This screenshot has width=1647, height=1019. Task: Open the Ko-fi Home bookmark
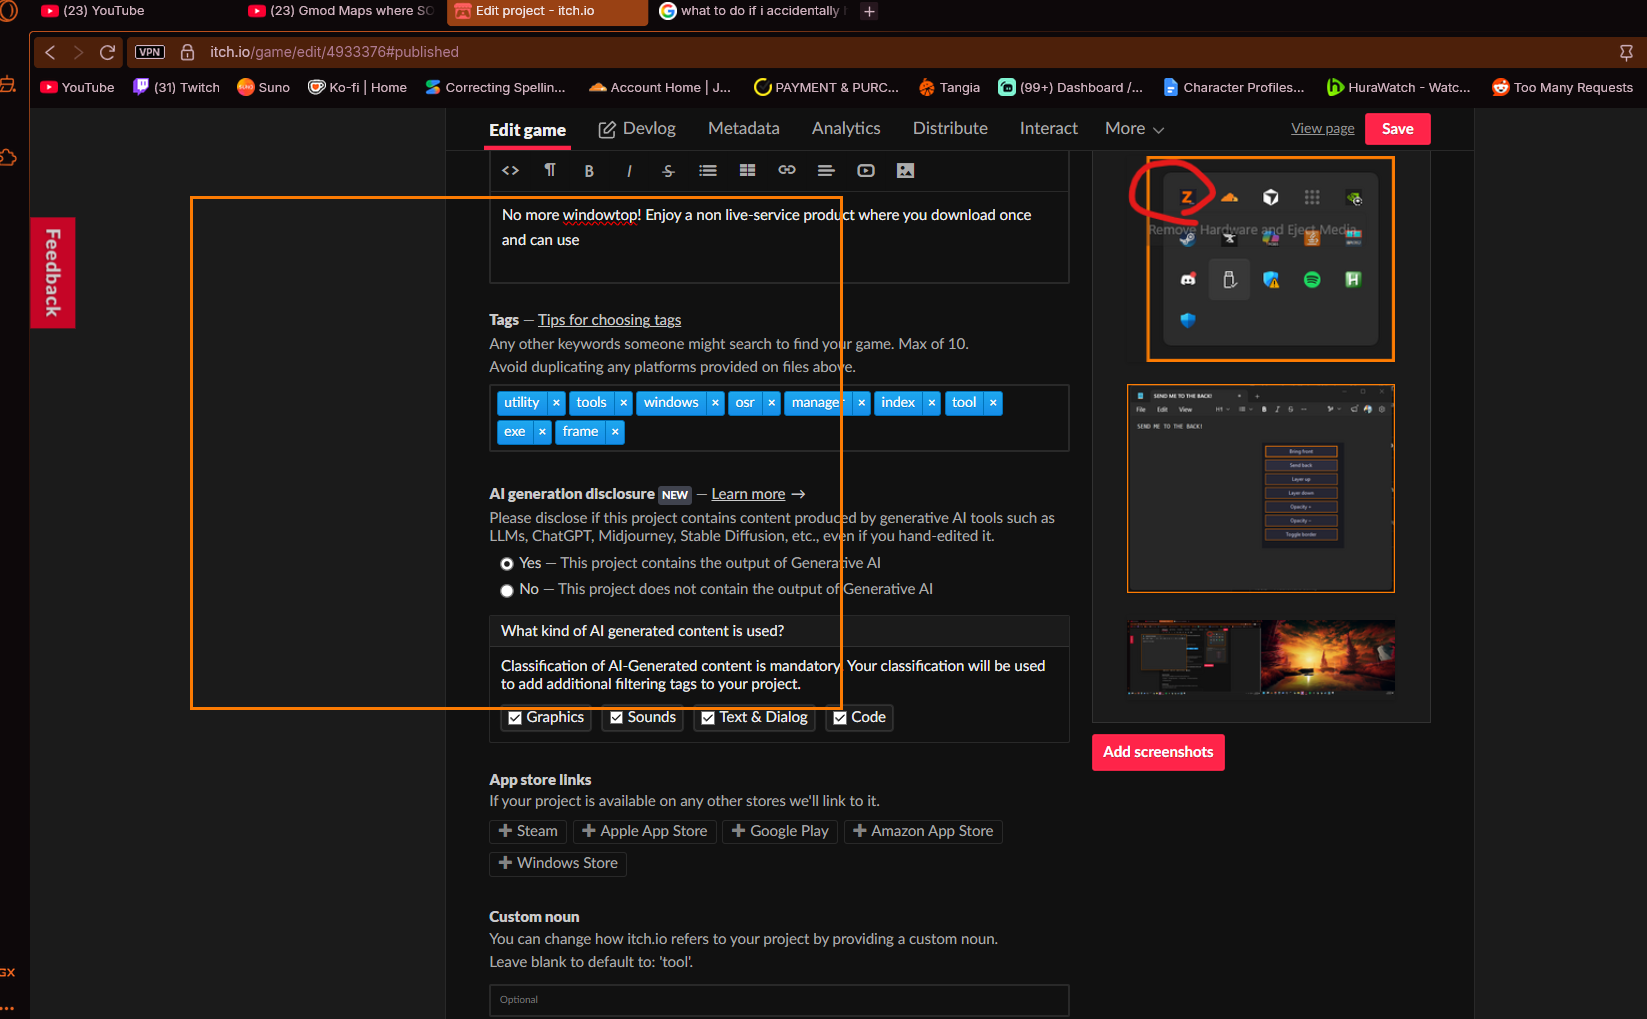(x=357, y=88)
